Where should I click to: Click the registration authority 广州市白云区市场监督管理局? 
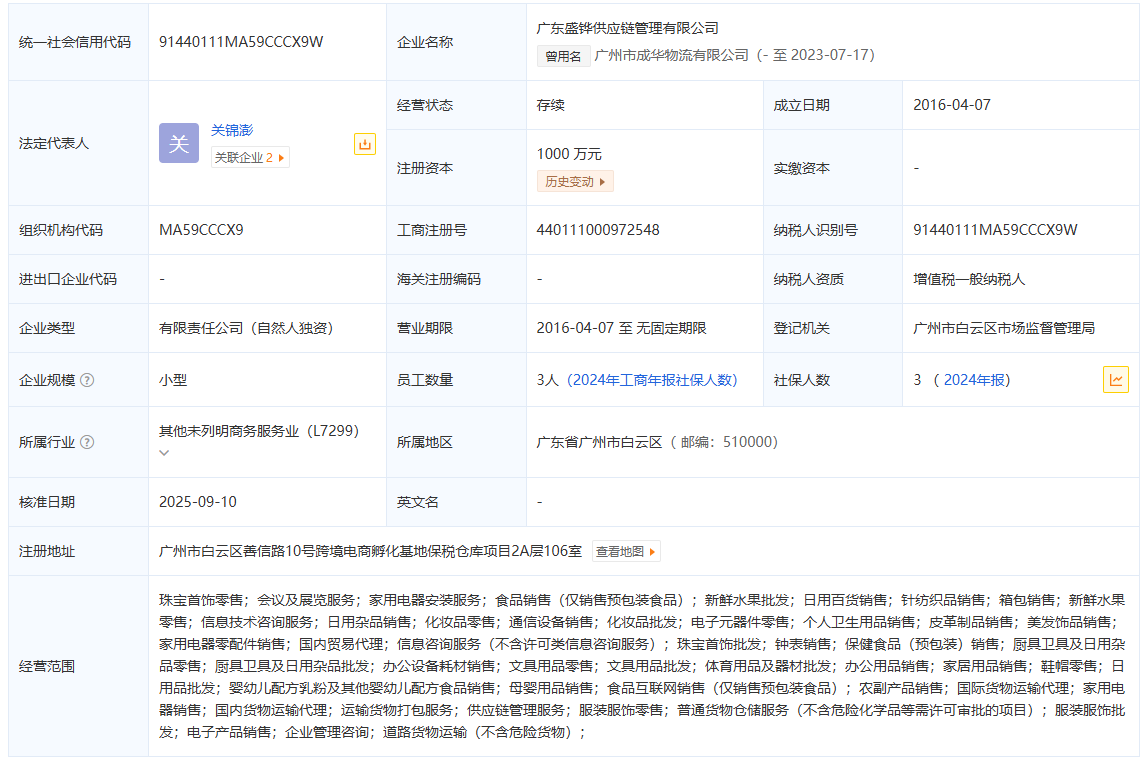click(1004, 328)
